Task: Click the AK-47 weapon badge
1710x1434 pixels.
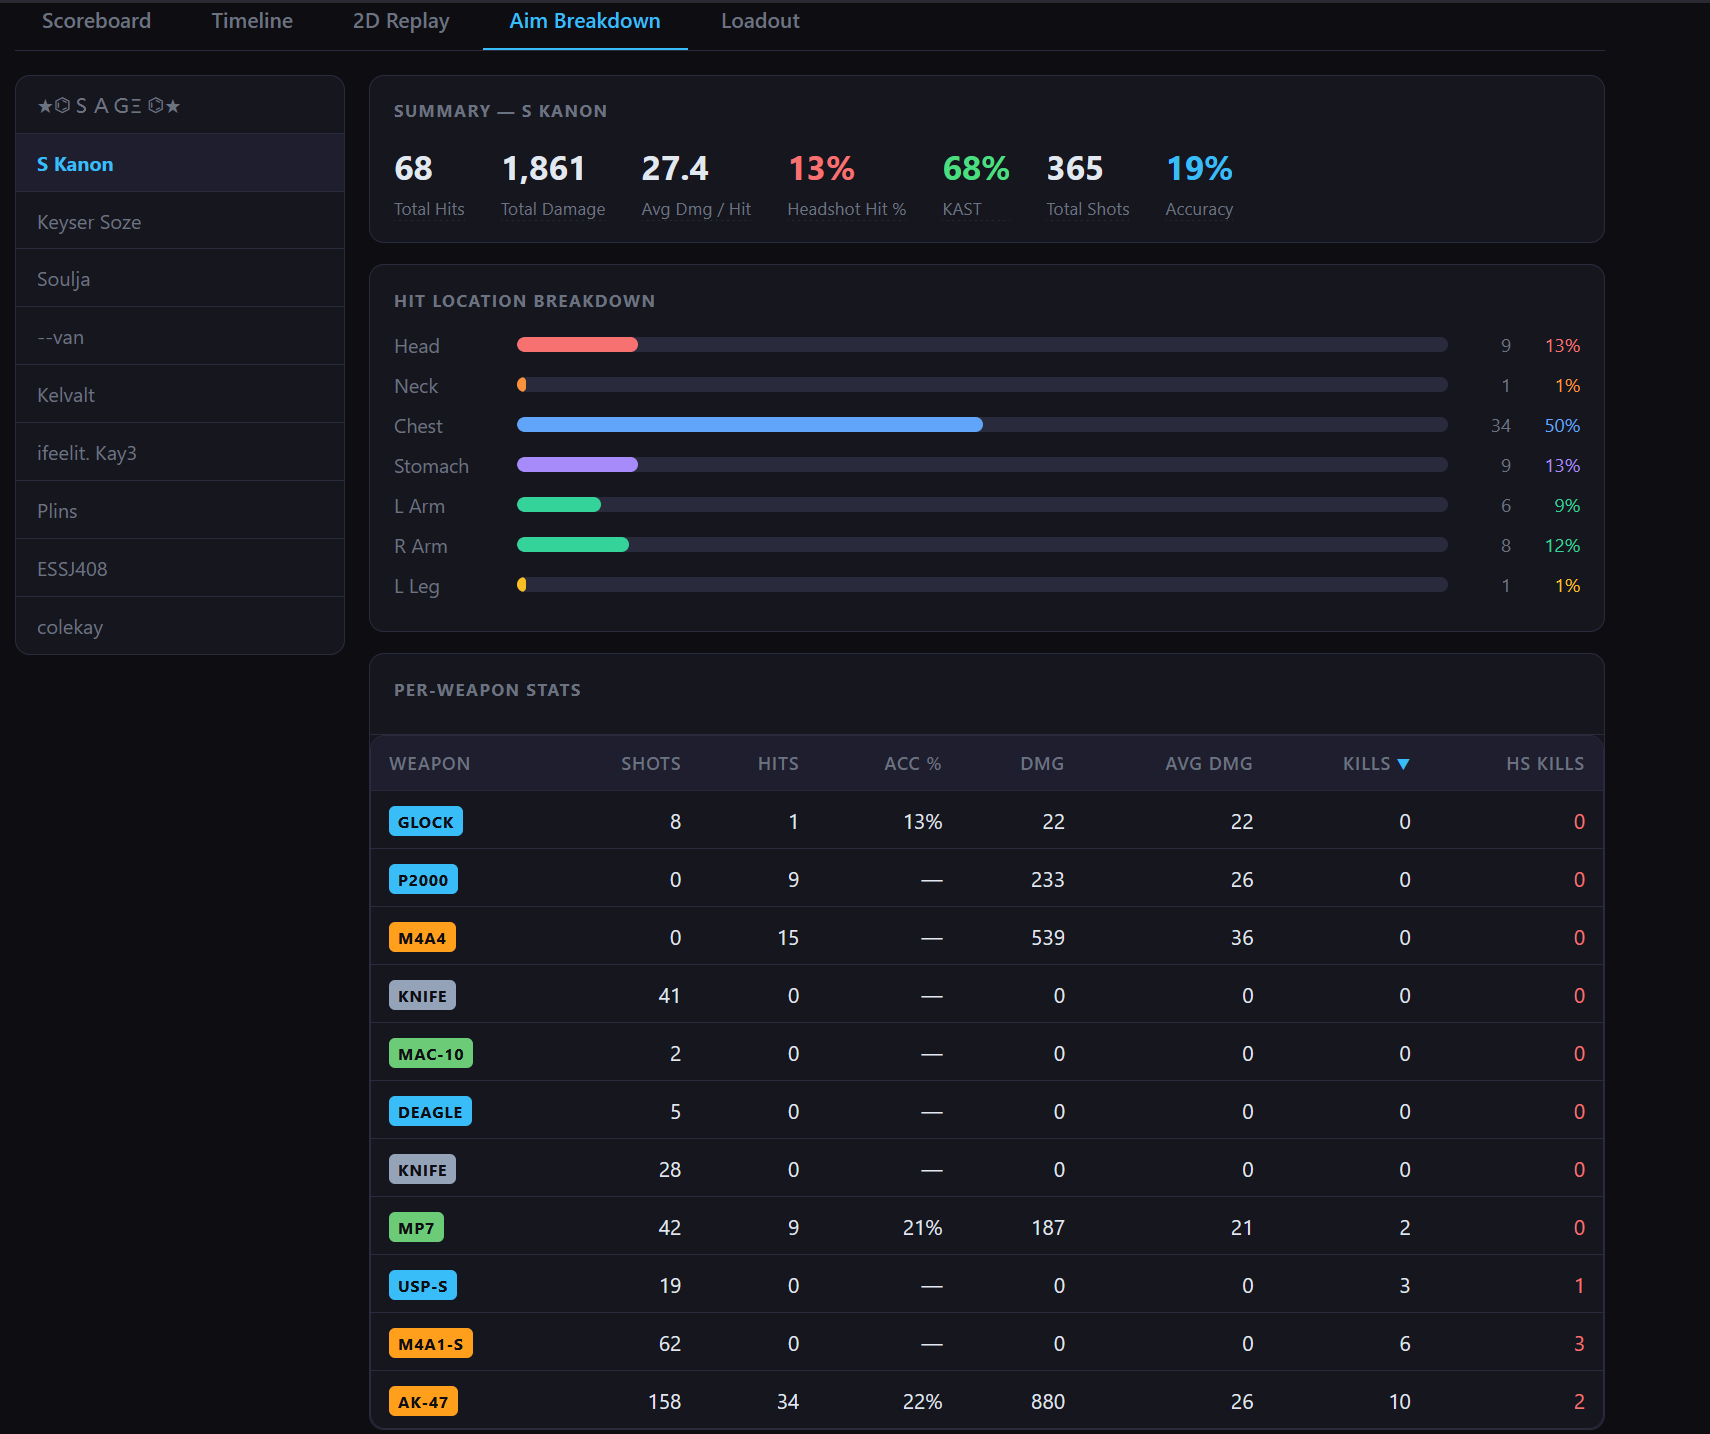Action: click(x=423, y=1402)
